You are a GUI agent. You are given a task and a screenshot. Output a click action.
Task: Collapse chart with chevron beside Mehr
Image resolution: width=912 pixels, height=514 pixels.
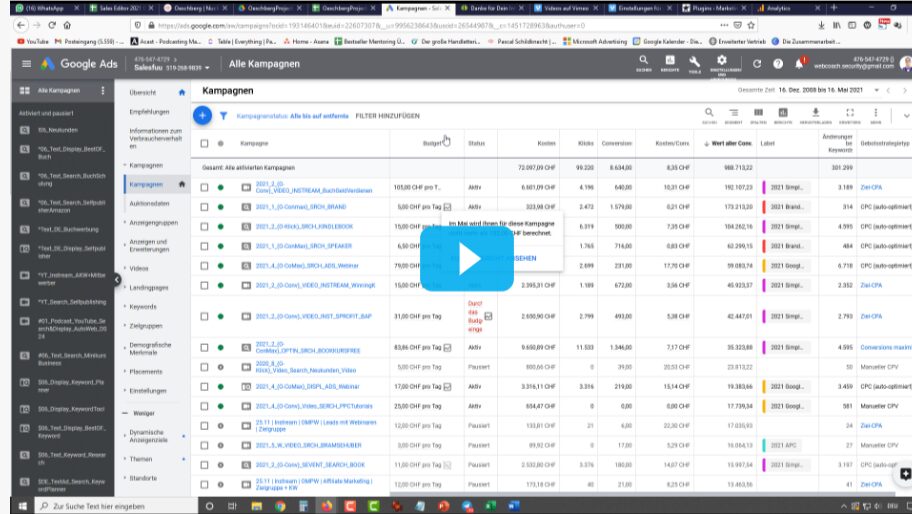[906, 116]
